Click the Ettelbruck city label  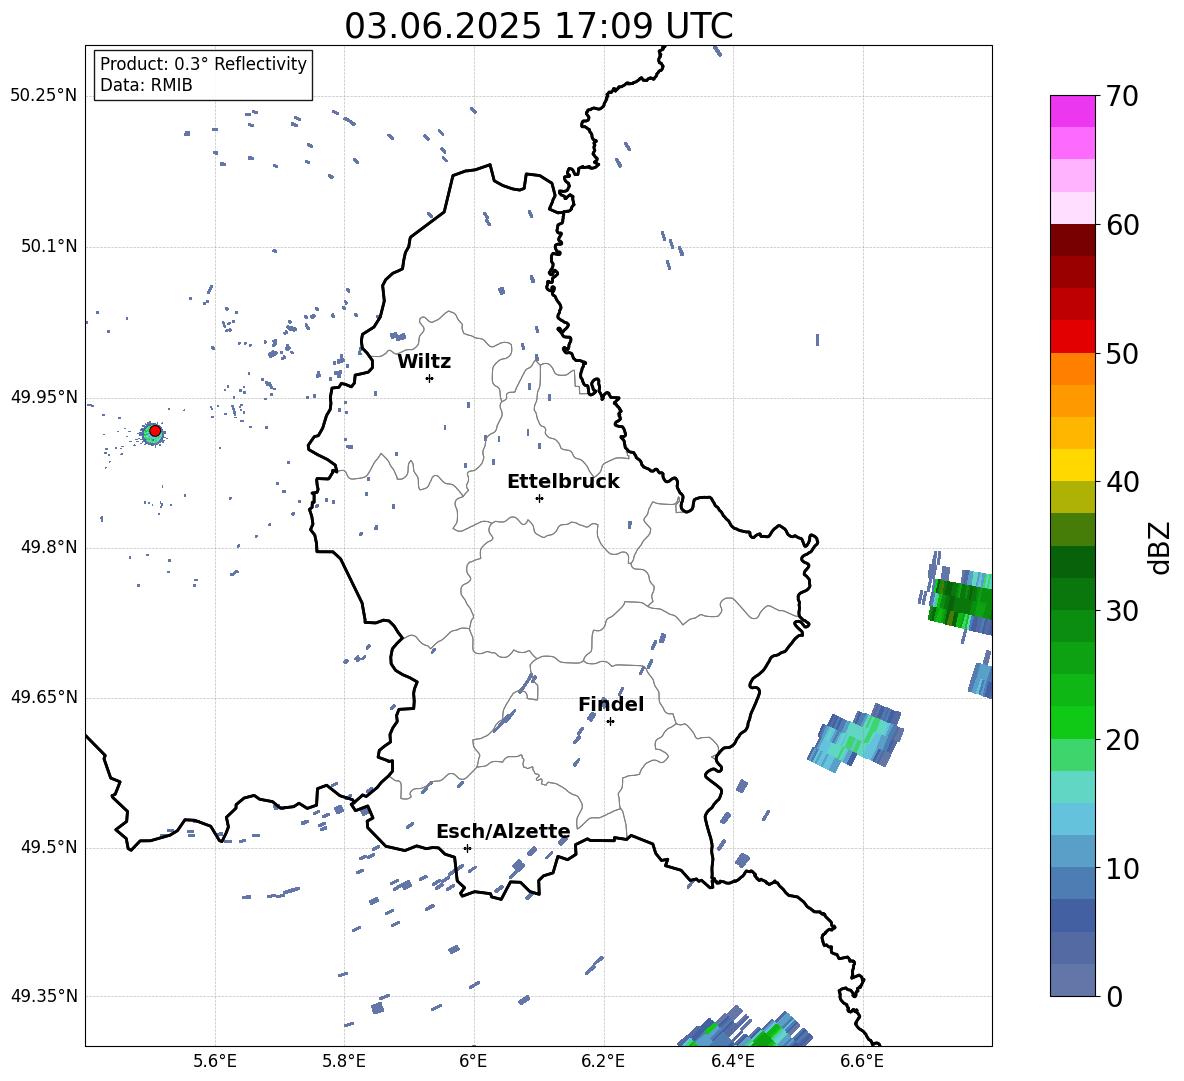pyautogui.click(x=563, y=482)
